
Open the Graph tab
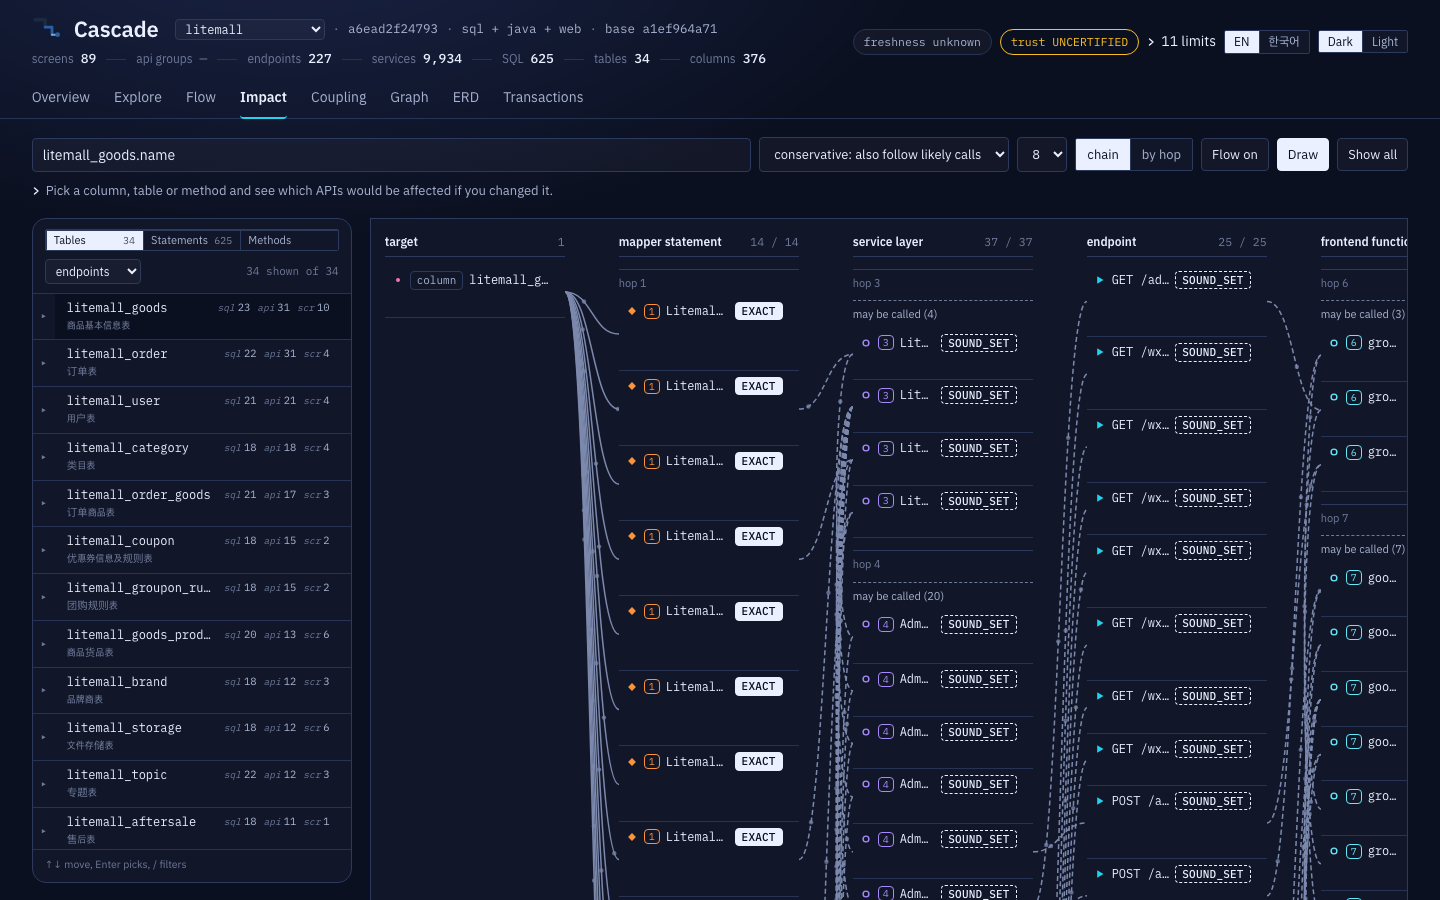pyautogui.click(x=409, y=97)
